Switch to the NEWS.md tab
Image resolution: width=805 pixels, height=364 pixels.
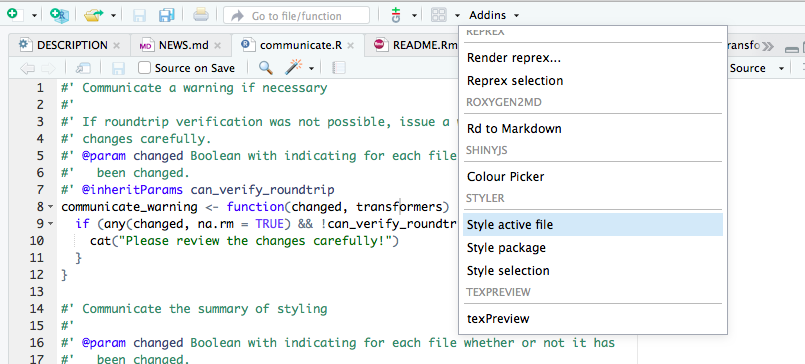coord(183,45)
